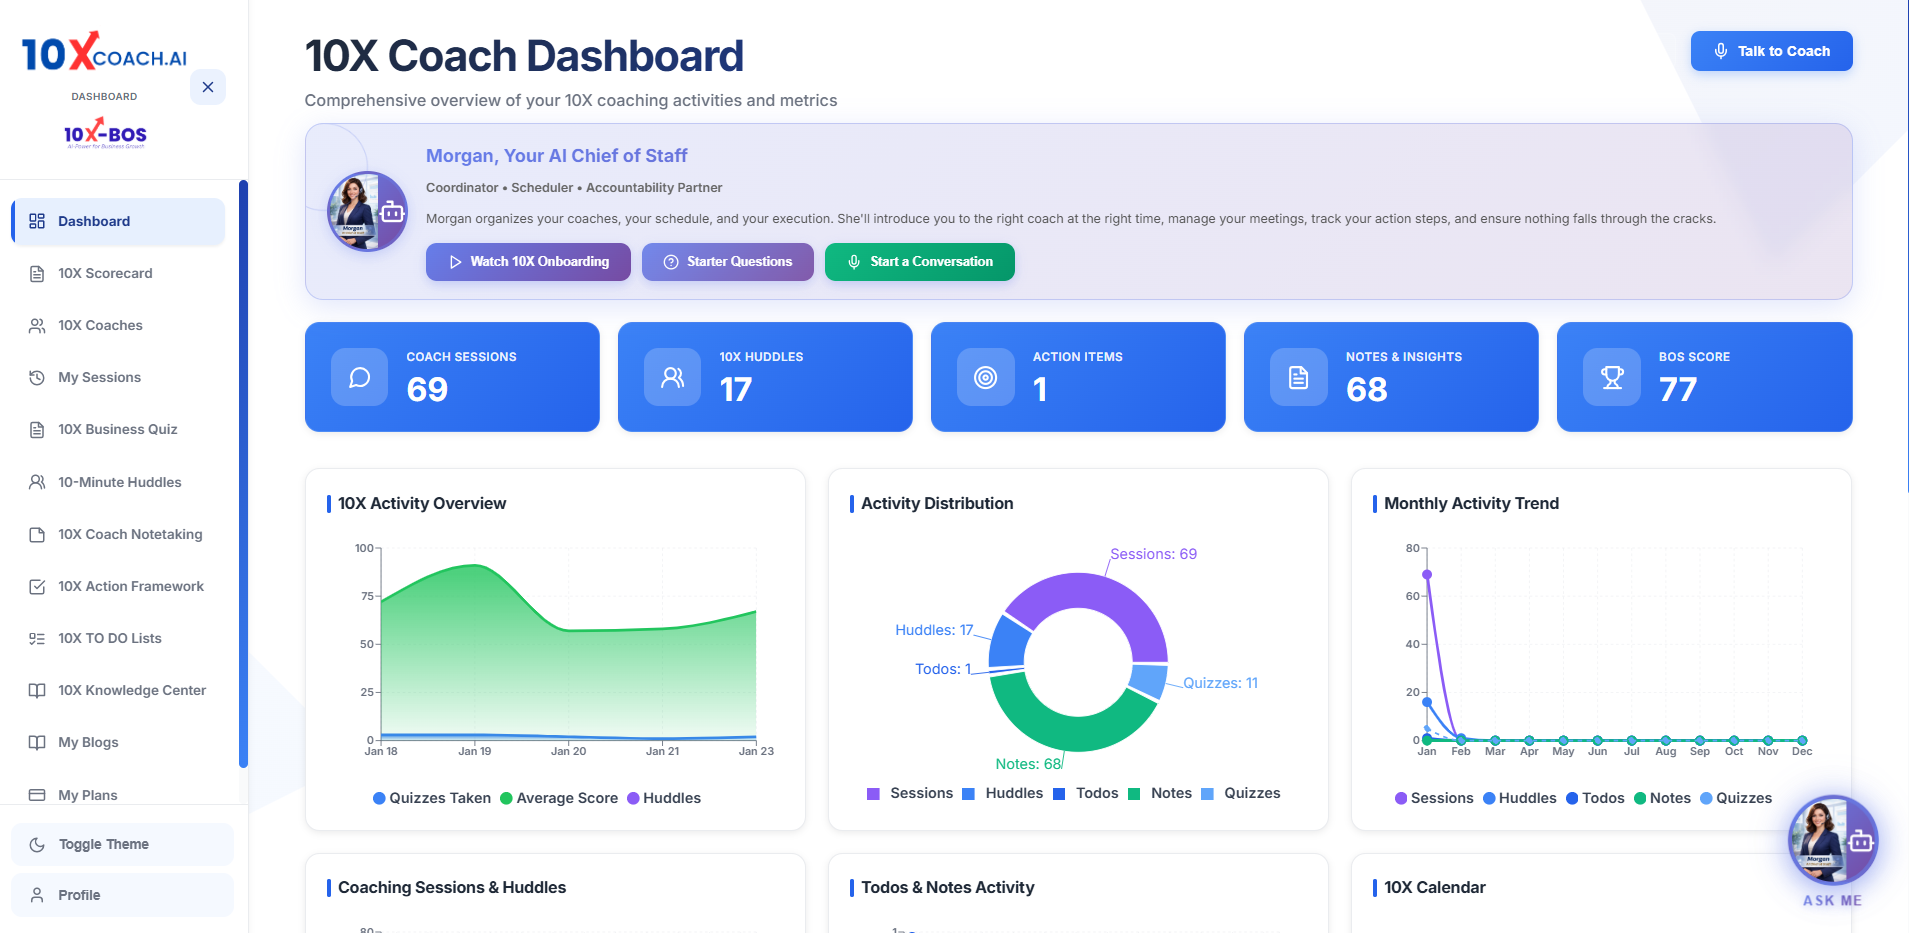
Task: Open 10X Scorecard from the sidebar
Action: (105, 273)
